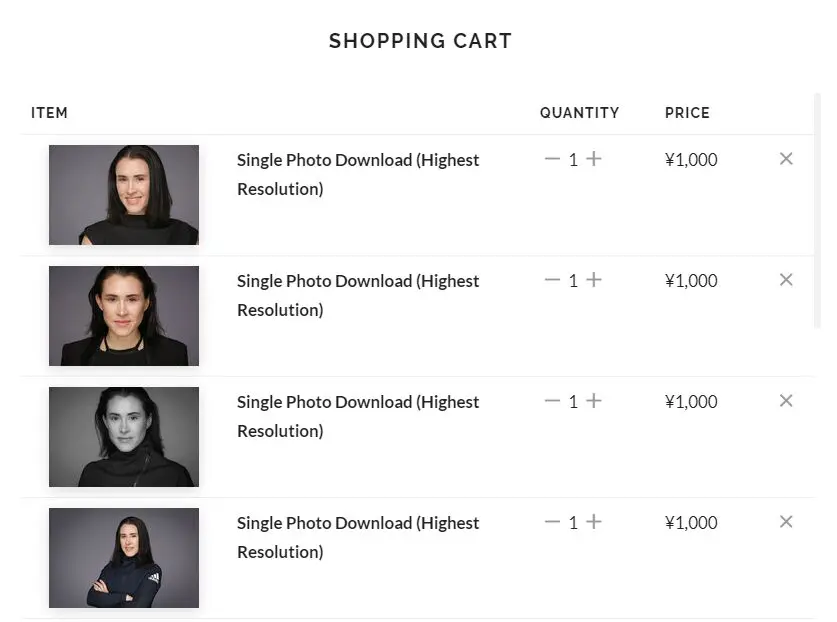Open the first photo thumbnail
Screen dimensions: 837x622
point(123,194)
